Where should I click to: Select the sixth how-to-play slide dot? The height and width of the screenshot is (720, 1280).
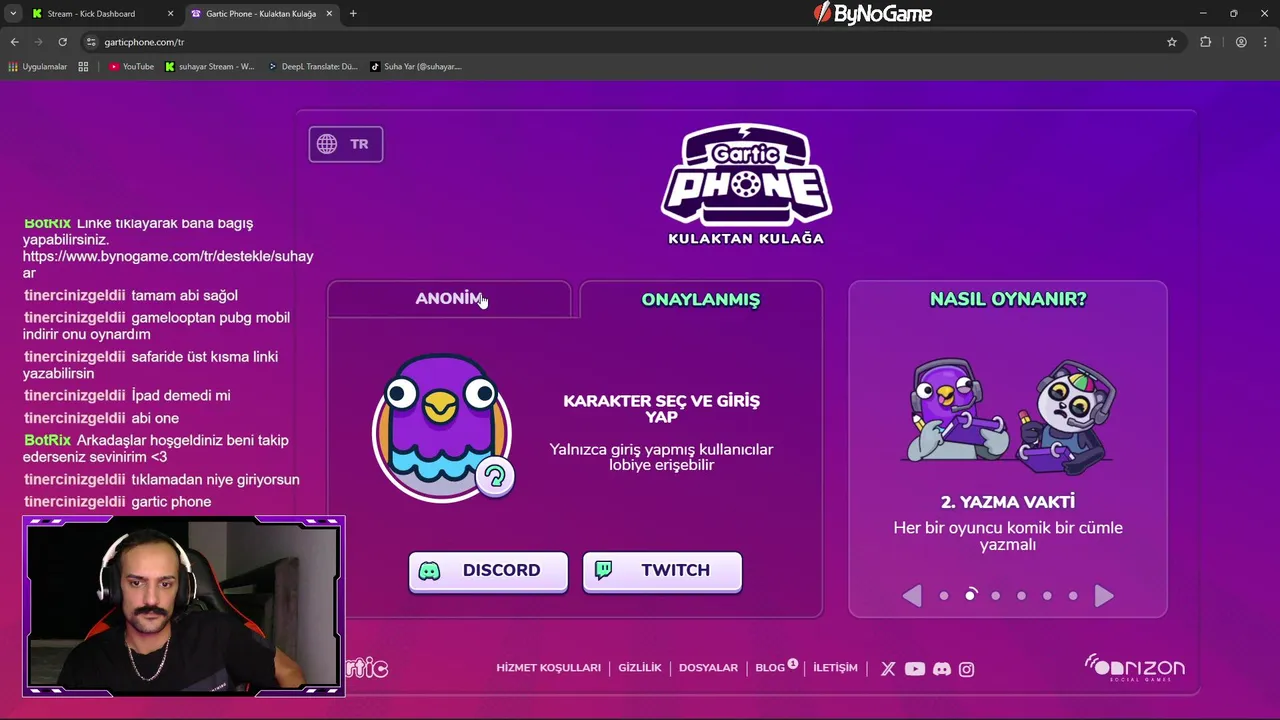(1073, 596)
